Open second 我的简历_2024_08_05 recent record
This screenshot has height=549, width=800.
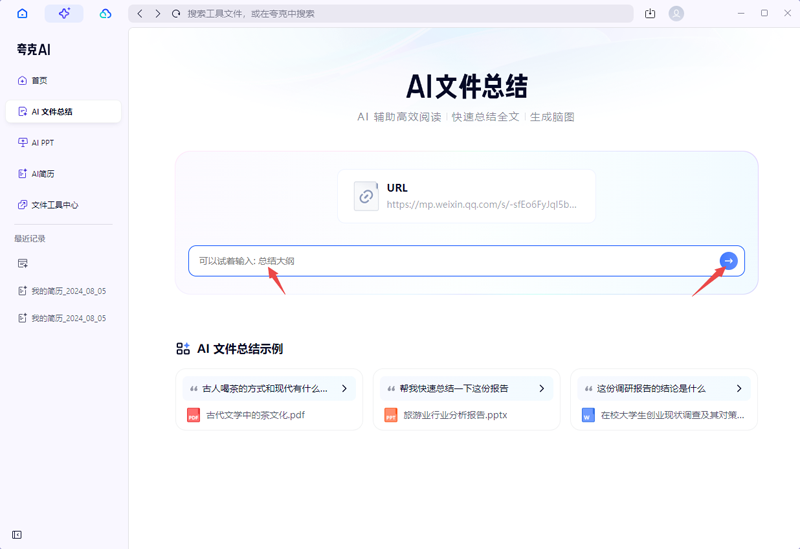(63, 318)
